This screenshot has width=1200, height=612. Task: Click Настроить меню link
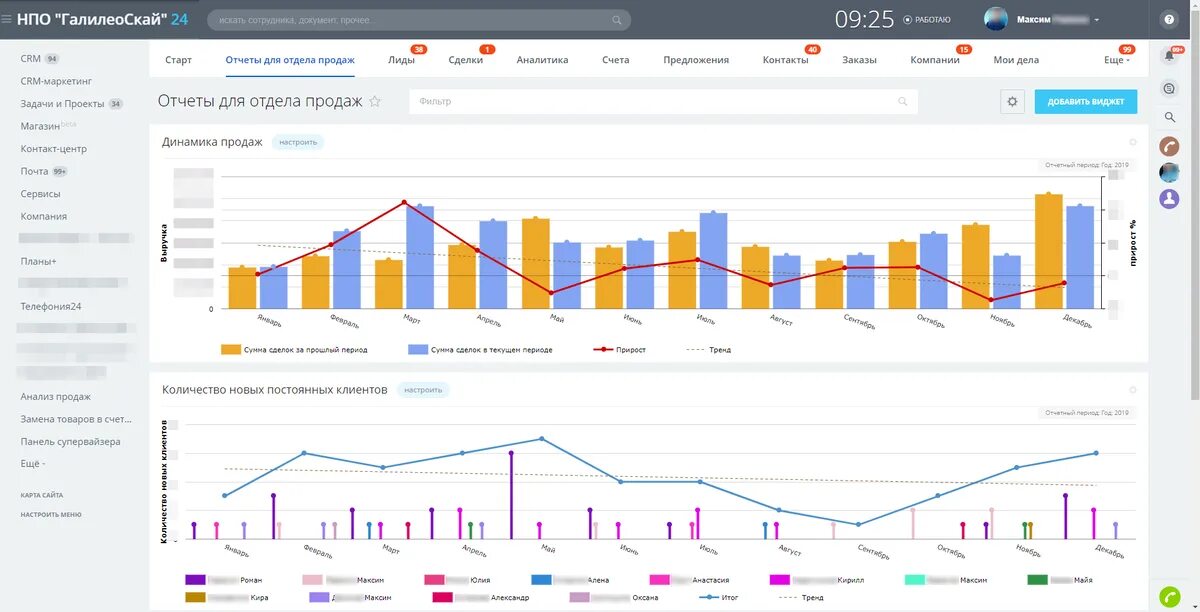point(51,515)
